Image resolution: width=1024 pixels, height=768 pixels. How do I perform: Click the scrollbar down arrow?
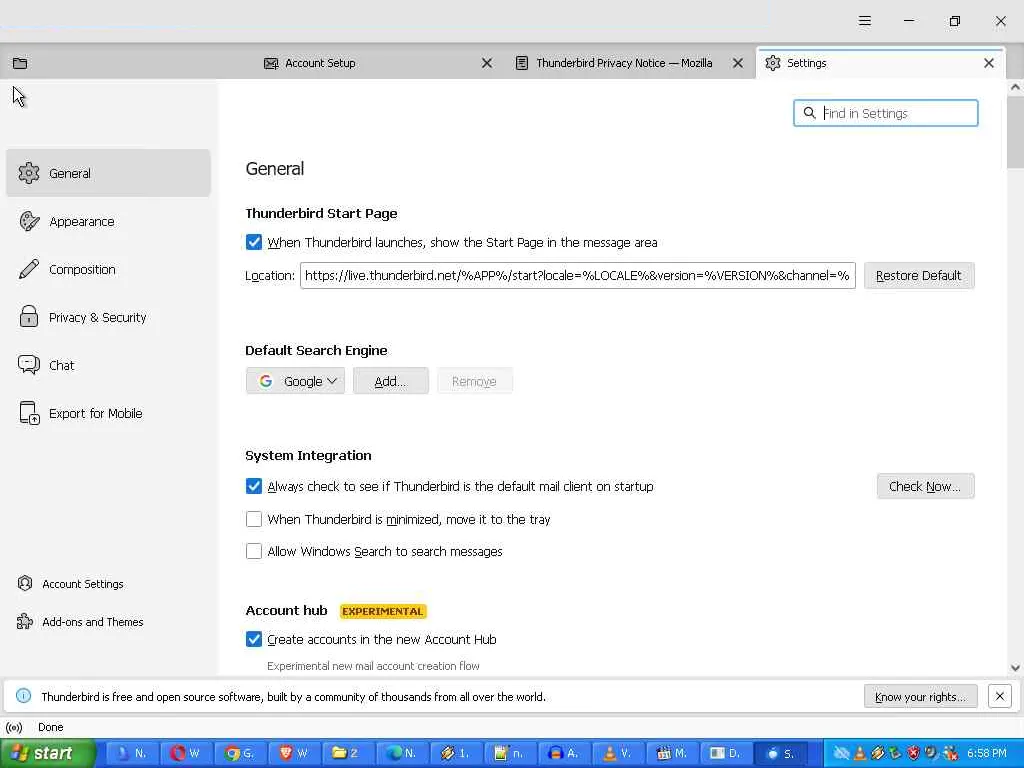click(1015, 667)
